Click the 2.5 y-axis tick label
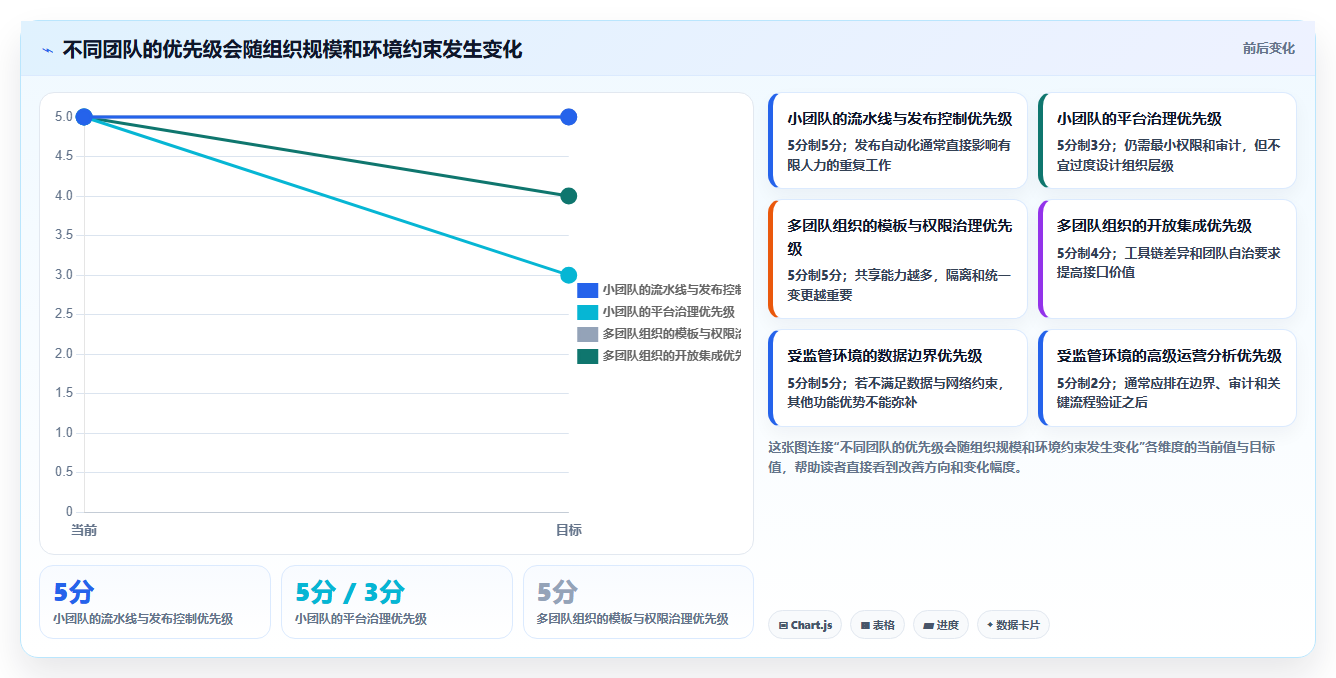Viewport: 1336px width, 678px height. click(64, 314)
